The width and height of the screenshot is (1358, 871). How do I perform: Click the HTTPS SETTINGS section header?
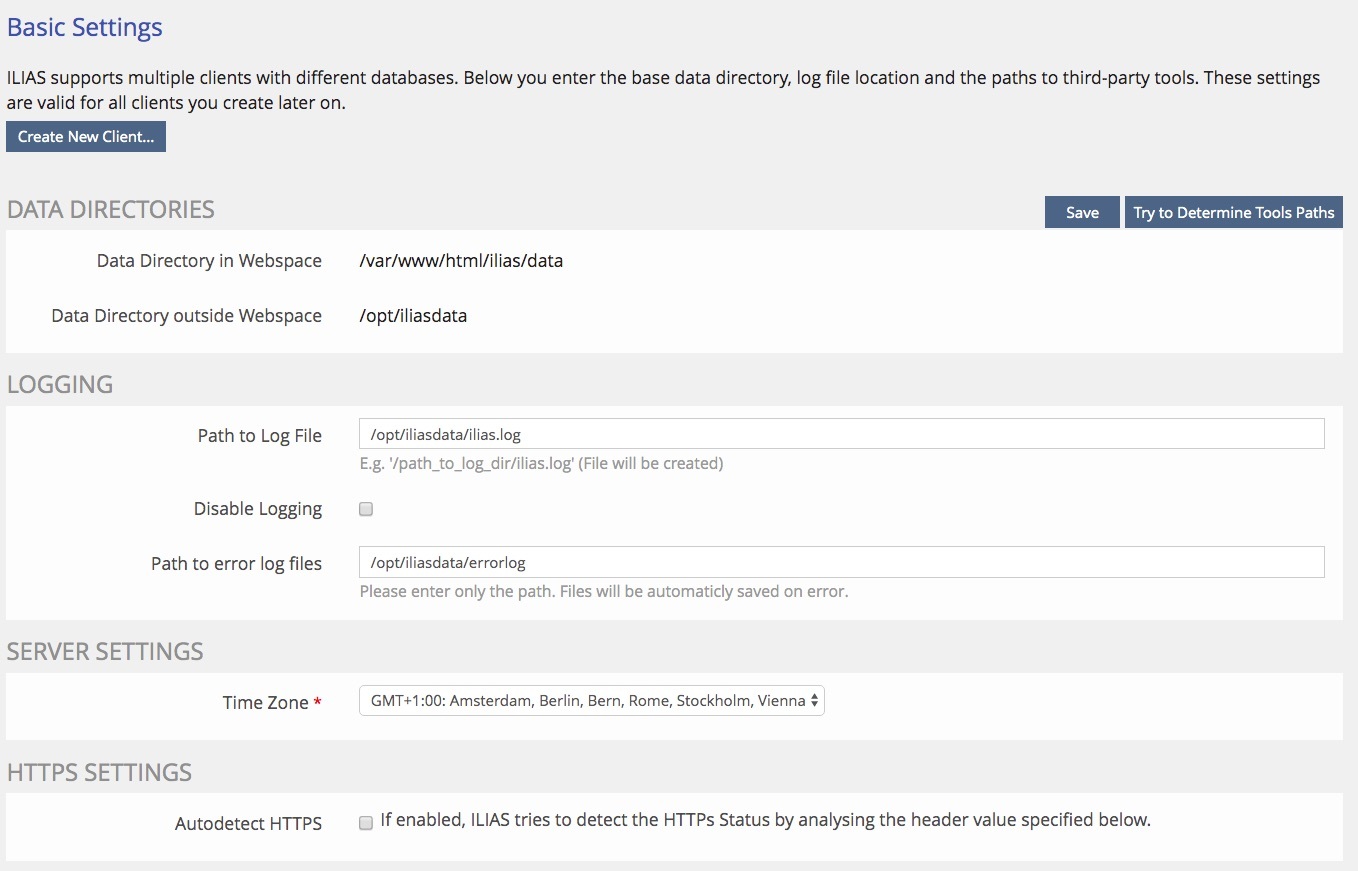pos(99,772)
